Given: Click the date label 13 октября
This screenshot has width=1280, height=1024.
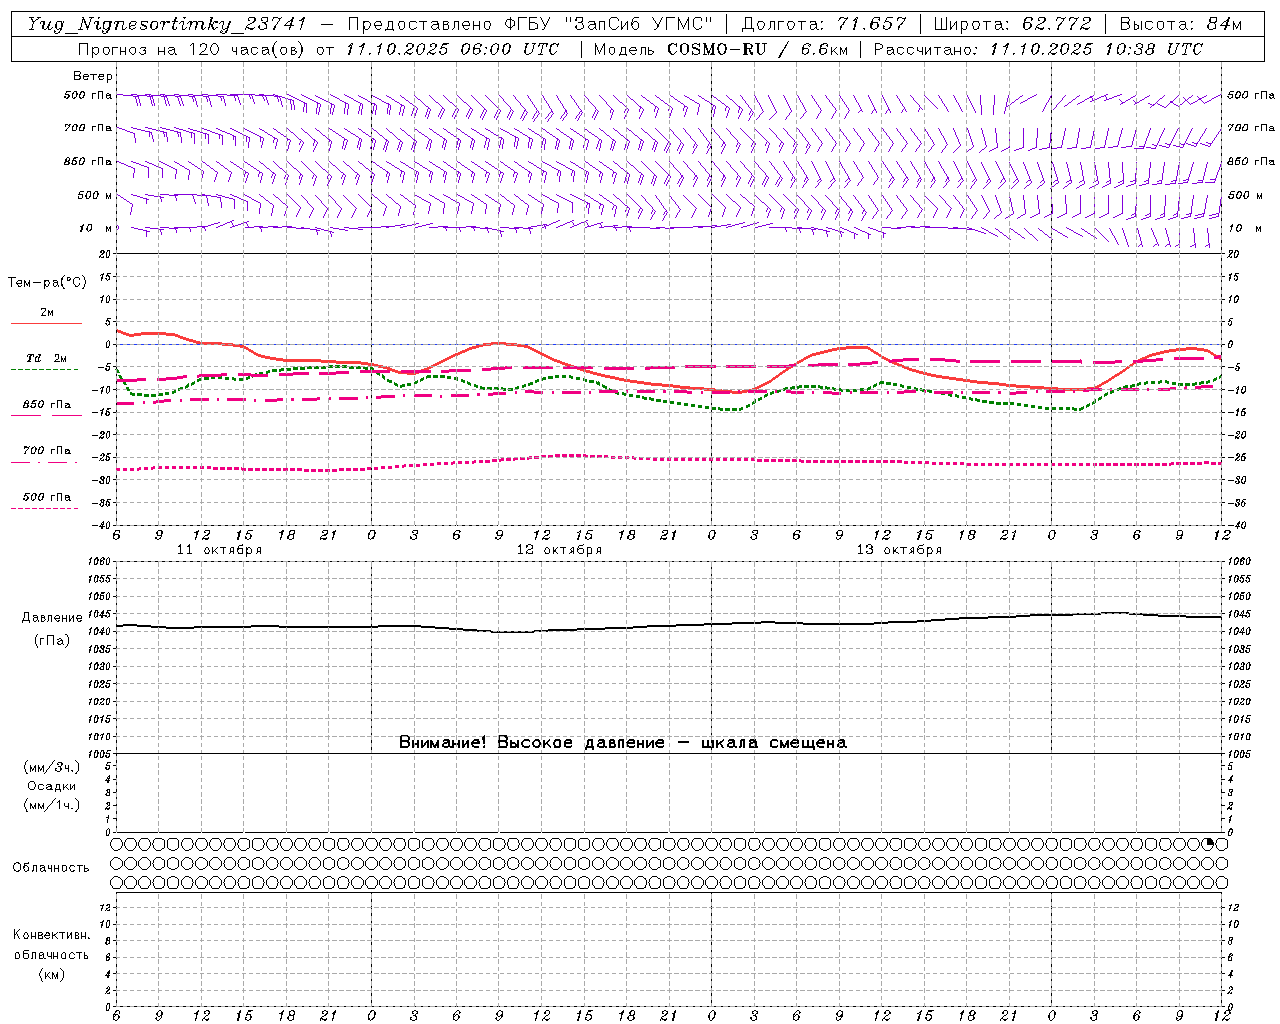Looking at the screenshot, I should point(899,550).
